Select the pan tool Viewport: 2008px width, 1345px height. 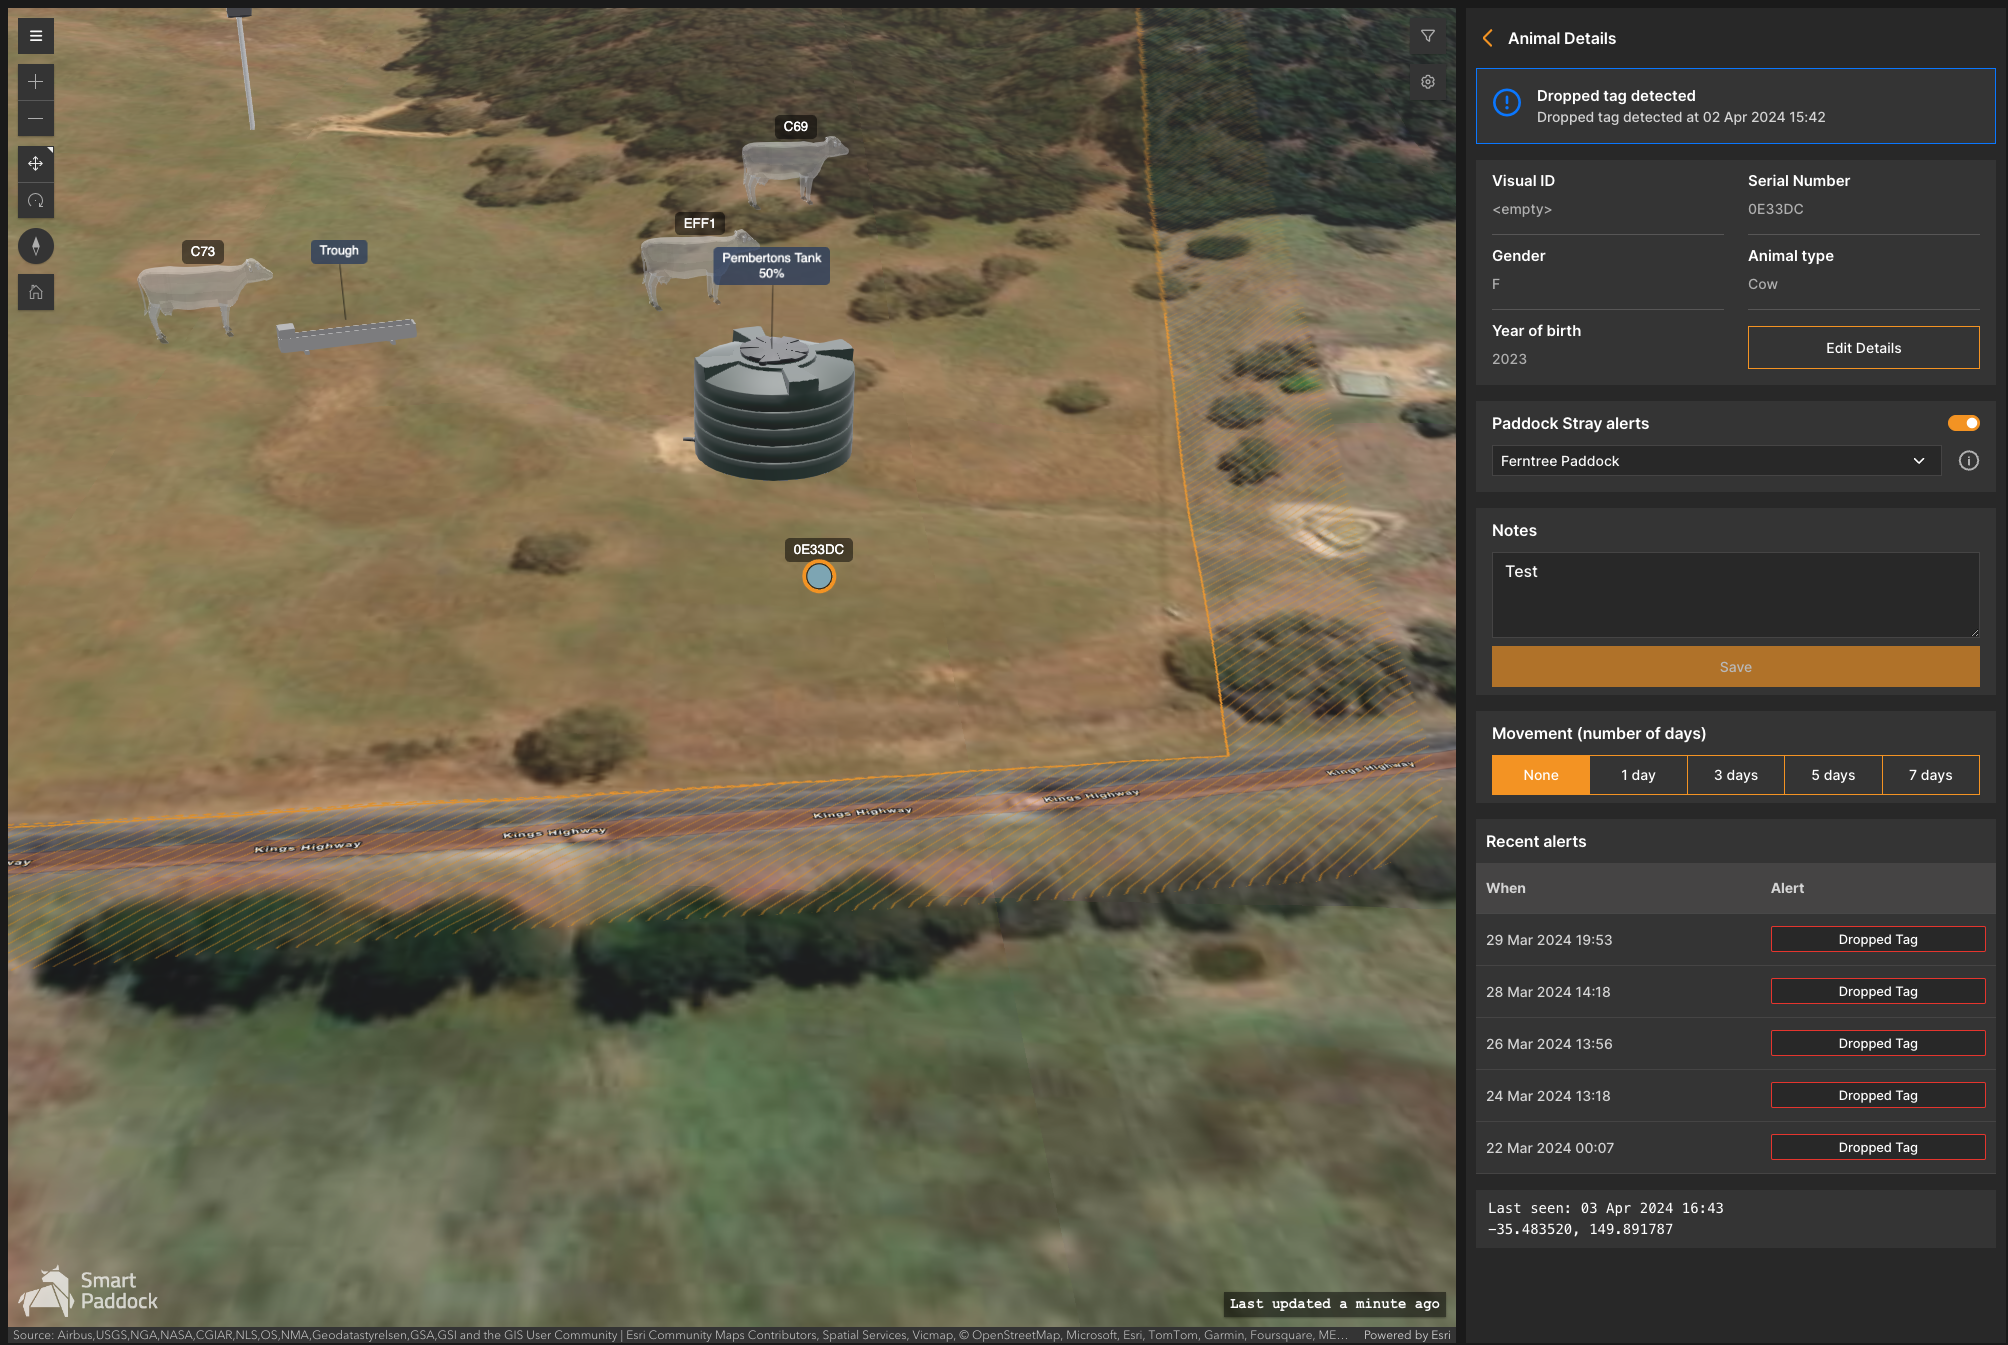(x=36, y=164)
